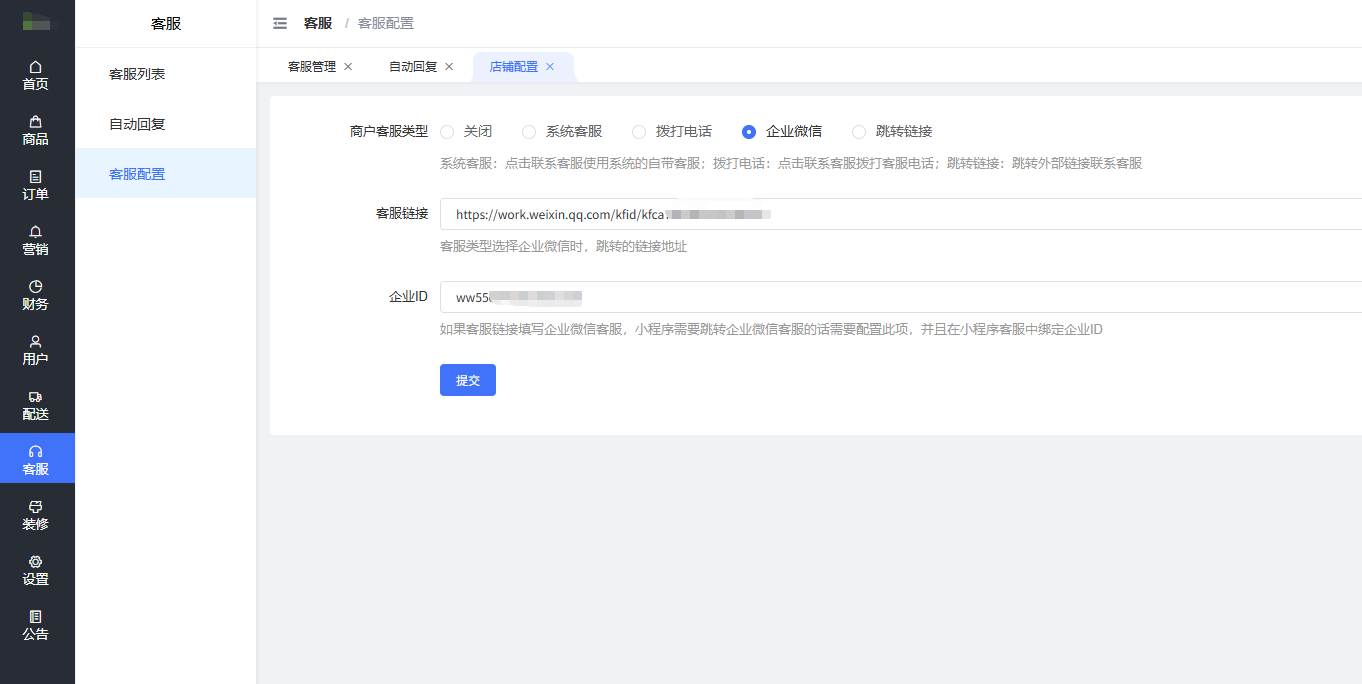Open the 营销 marketing bell icon

tap(36, 232)
